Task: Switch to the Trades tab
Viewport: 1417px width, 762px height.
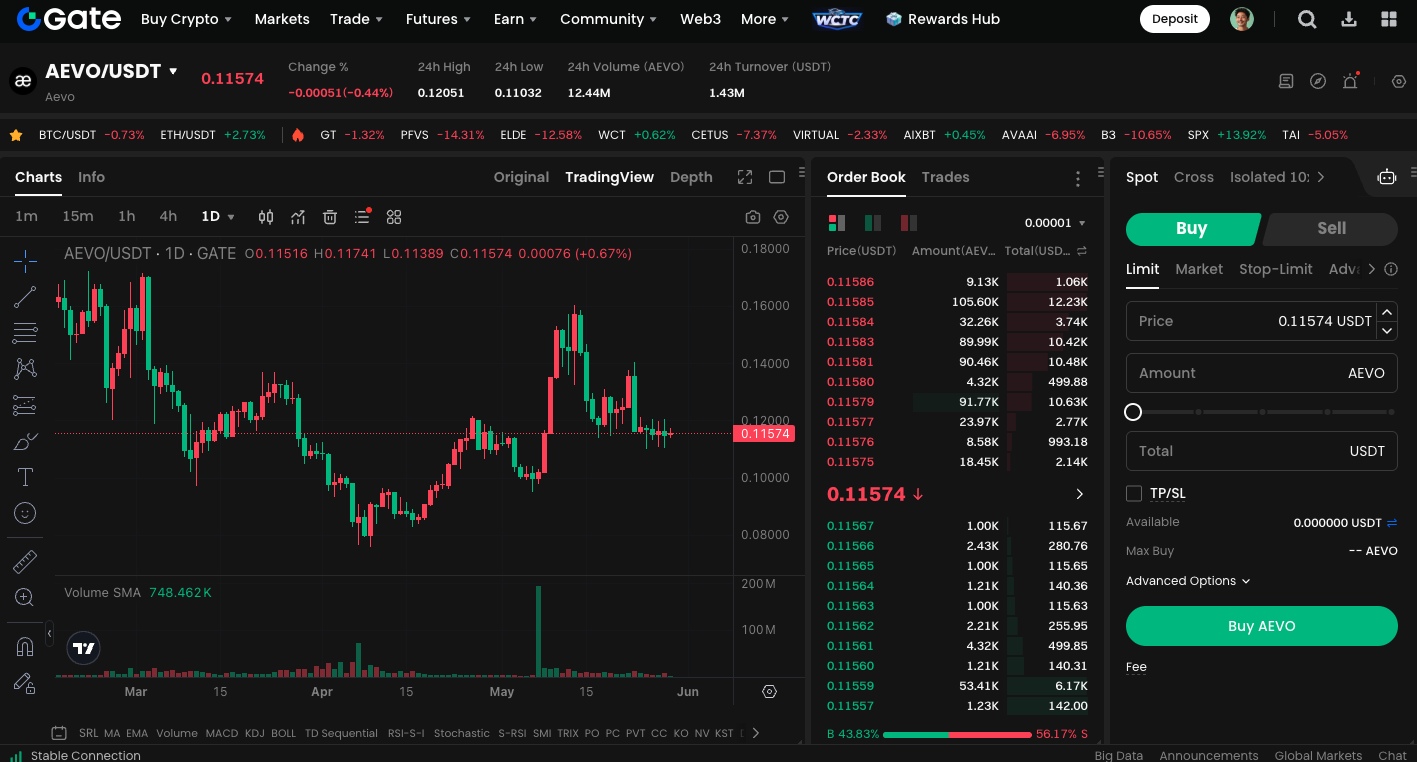Action: pos(945,177)
